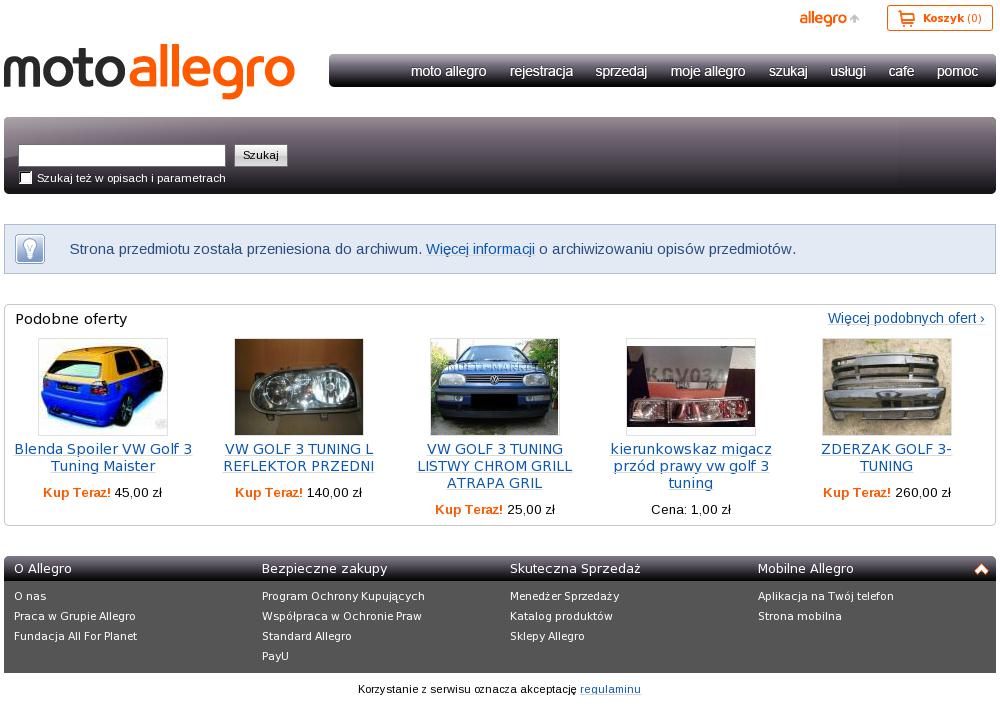This screenshot has width=1000, height=709.
Task: Click the 'Skuteczna Sprzedaż' footer heading
Action: pyautogui.click(x=575, y=569)
